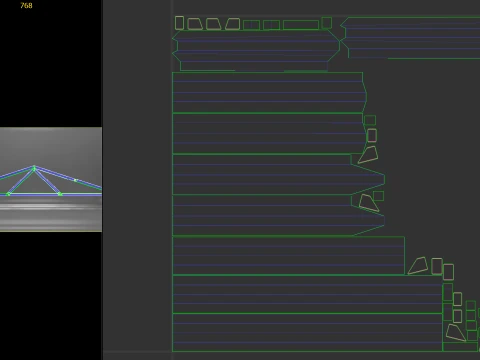Select the apex vertex of the roof truss
480x360 pixels.
point(34,168)
